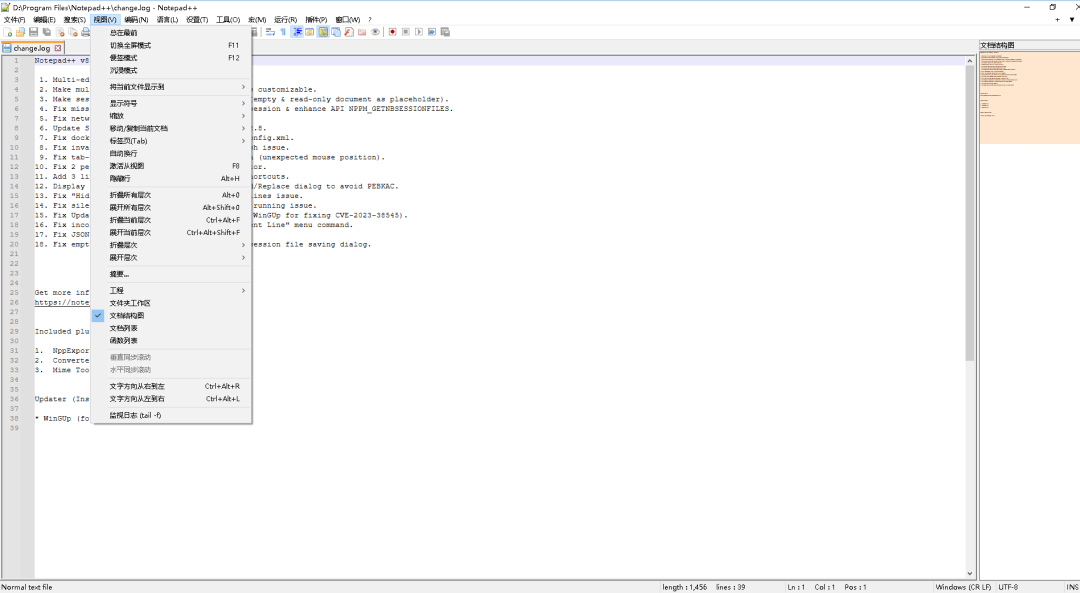Screen dimensions: 1080x593
Task: Toggle 切换全屏模式 full screen entry
Action: point(172,45)
